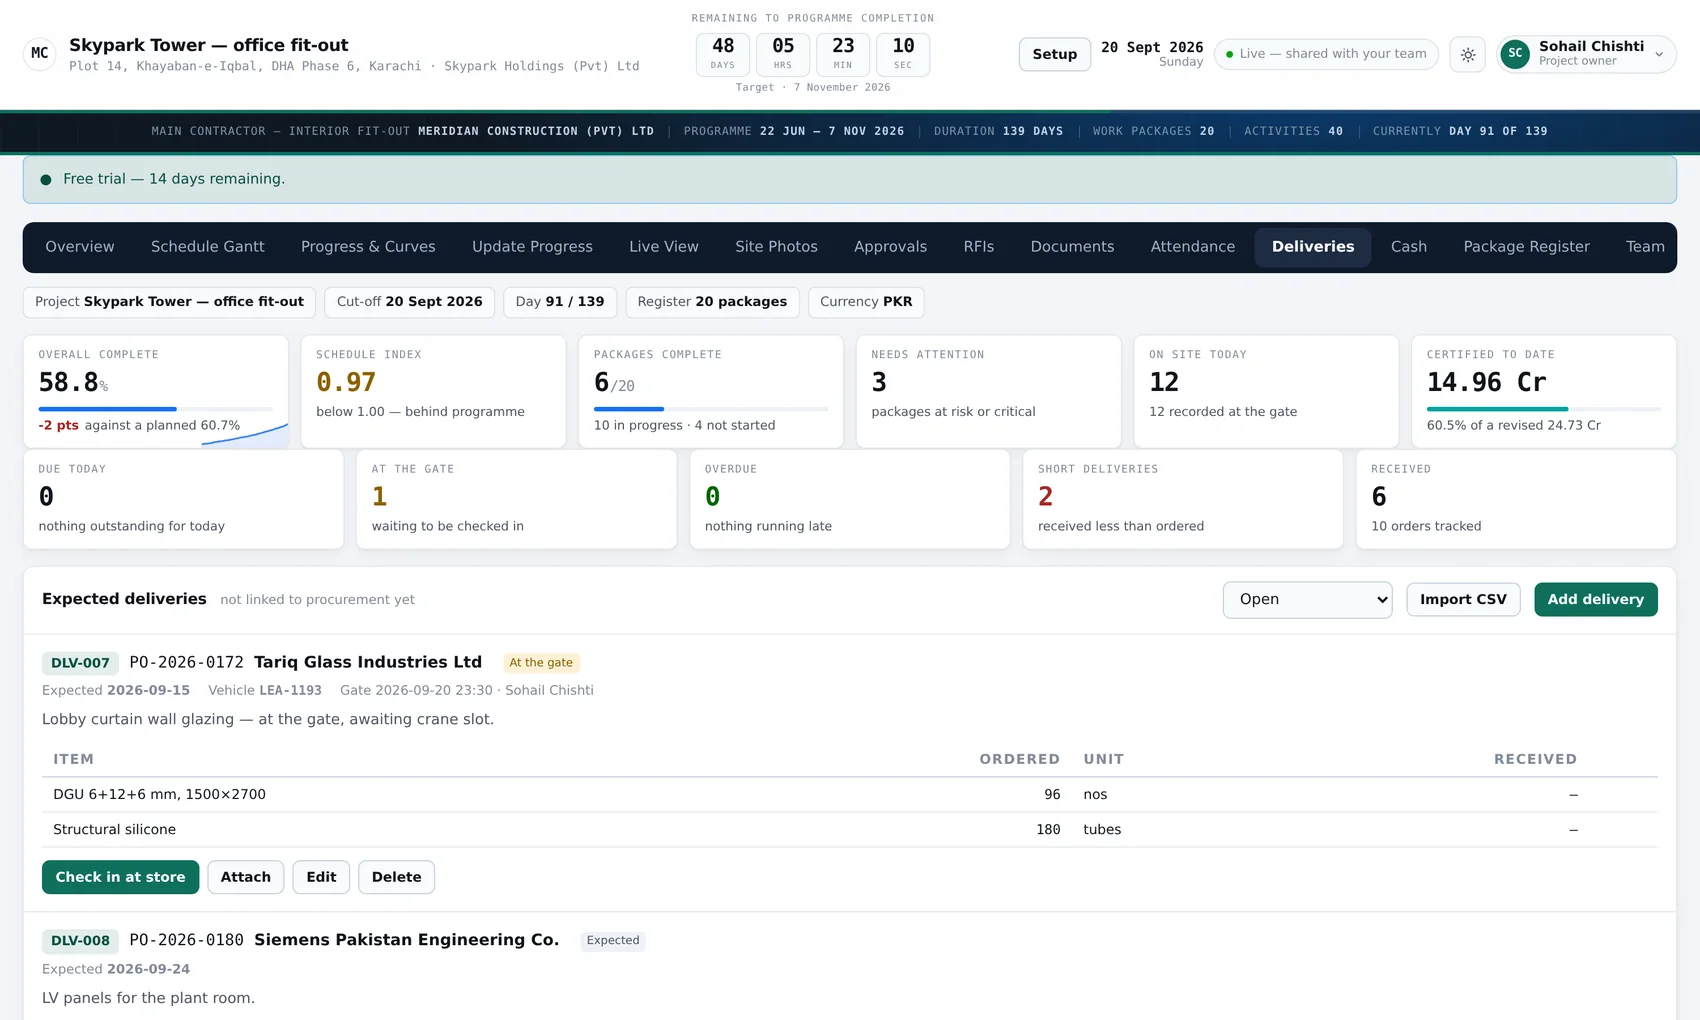Viewport: 1700px width, 1020px height.
Task: Click the Cut-off 20 Sept 2026 chip
Action: tap(409, 302)
